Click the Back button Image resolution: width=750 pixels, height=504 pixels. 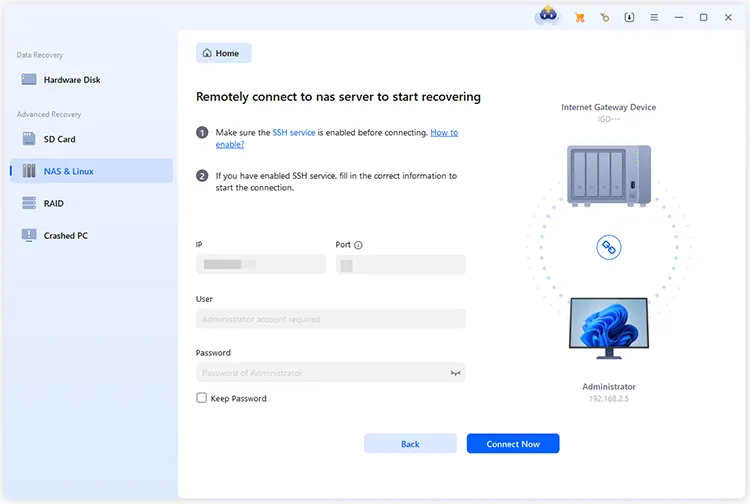click(410, 444)
